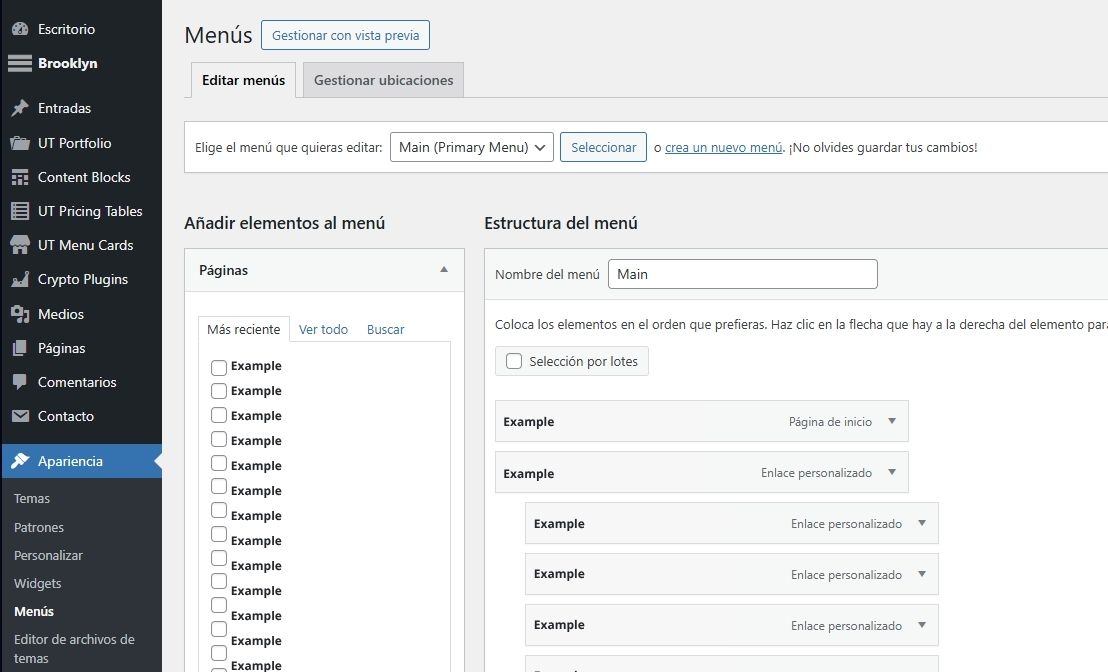The width and height of the screenshot is (1108, 672).
Task: Click the Comentarios speech bubble icon
Action: 20,382
